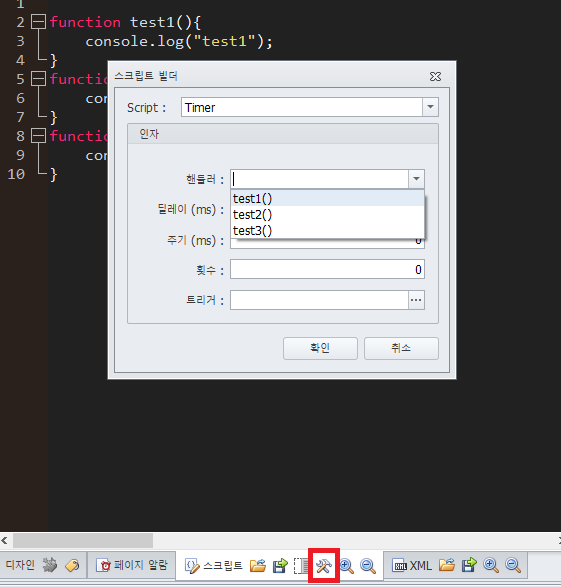Click the XML zoom-in magnifier icon
561x587 pixels.
[x=491, y=565]
